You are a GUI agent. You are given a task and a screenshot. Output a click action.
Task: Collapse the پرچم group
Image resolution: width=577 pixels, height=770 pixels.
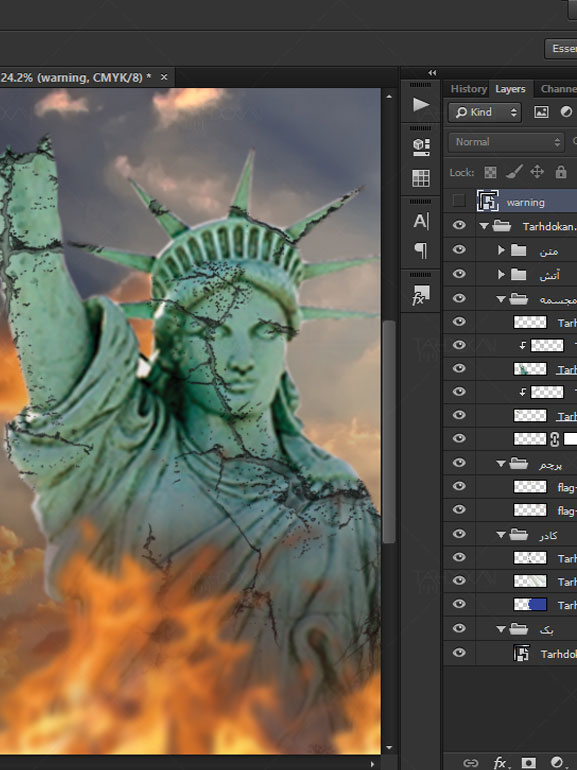501,464
